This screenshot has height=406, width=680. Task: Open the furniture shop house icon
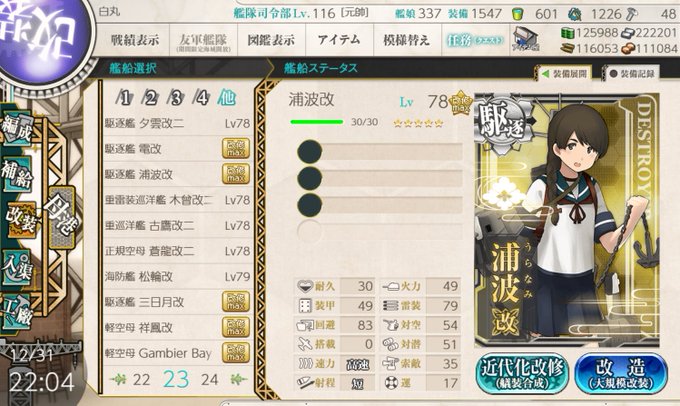525,39
